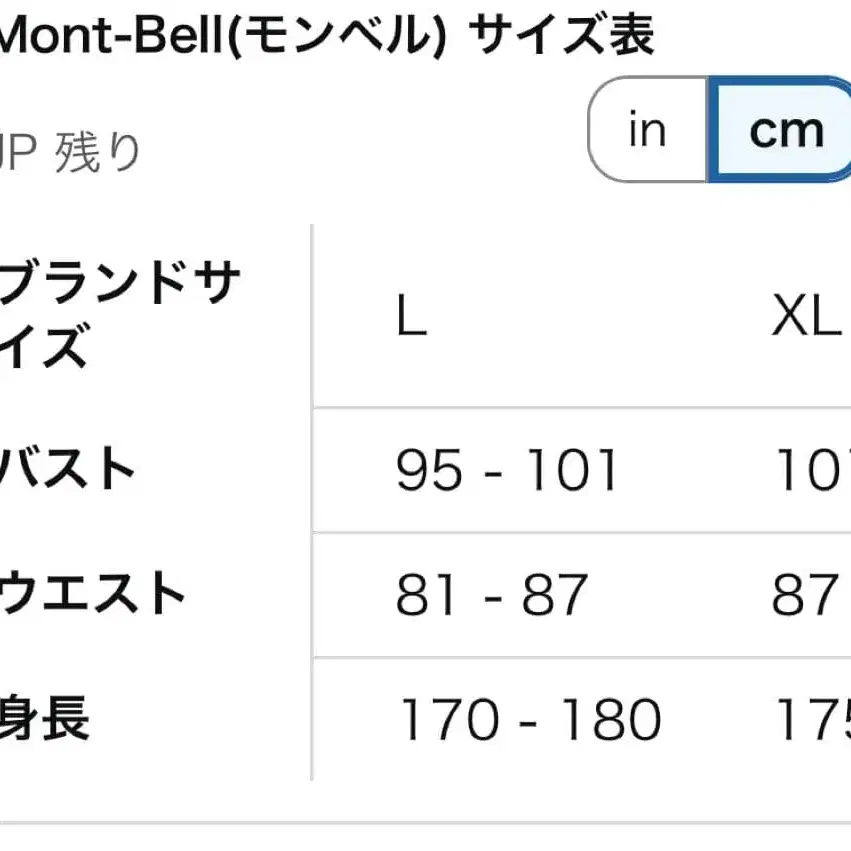Toggle the in/cm unit switcher
The width and height of the screenshot is (851, 851).
720,130
